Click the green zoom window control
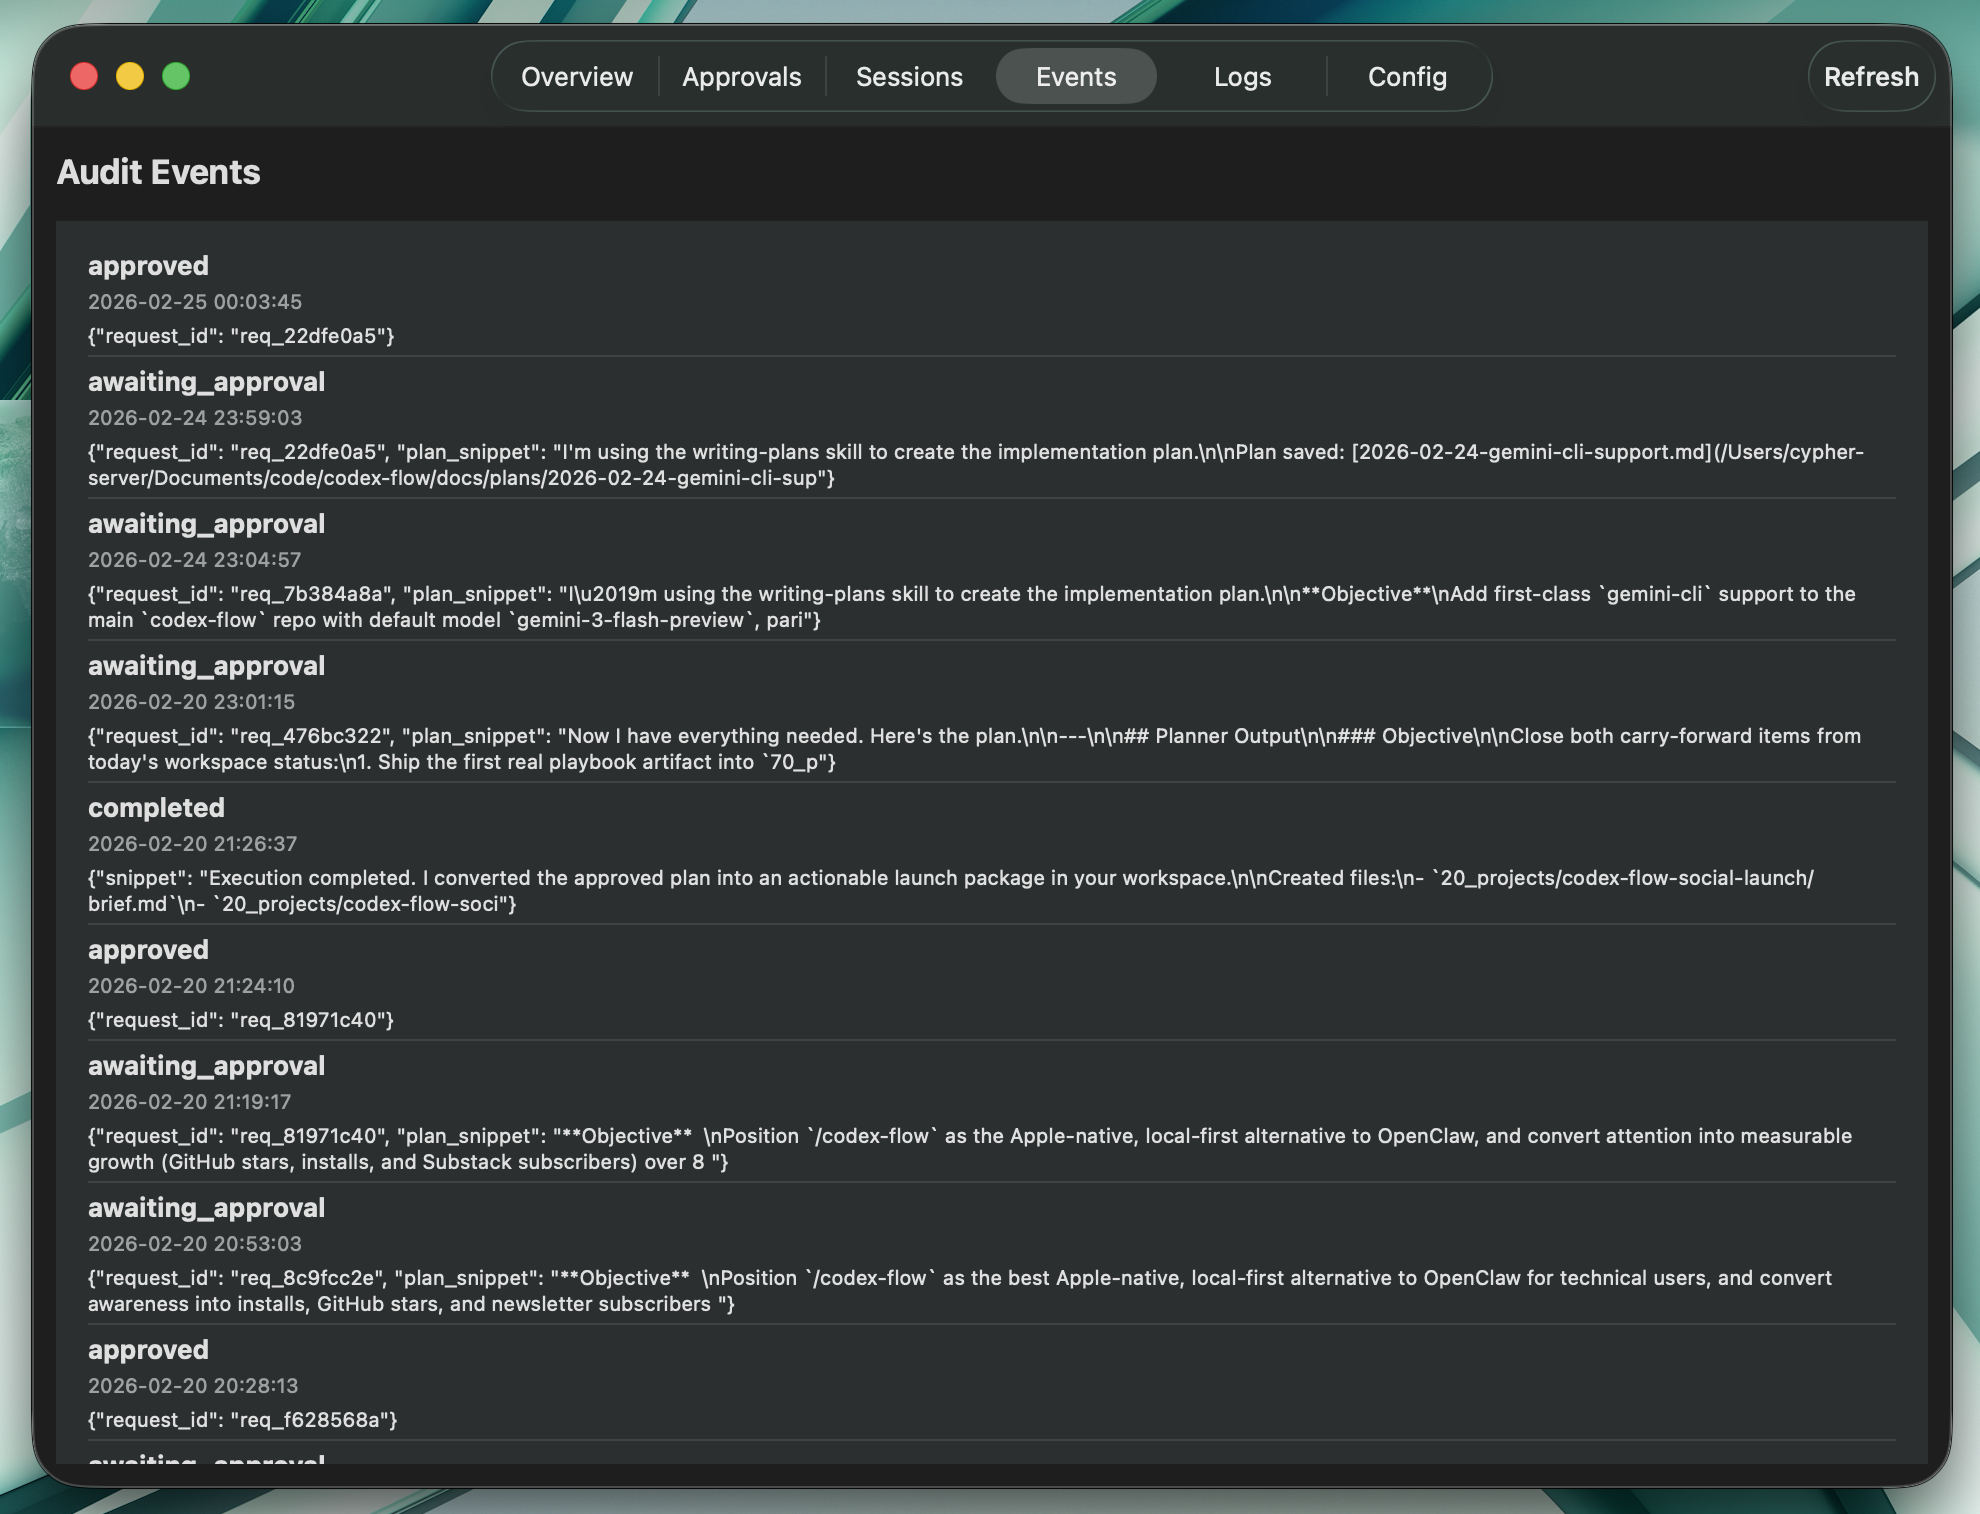This screenshot has width=1980, height=1514. point(176,75)
